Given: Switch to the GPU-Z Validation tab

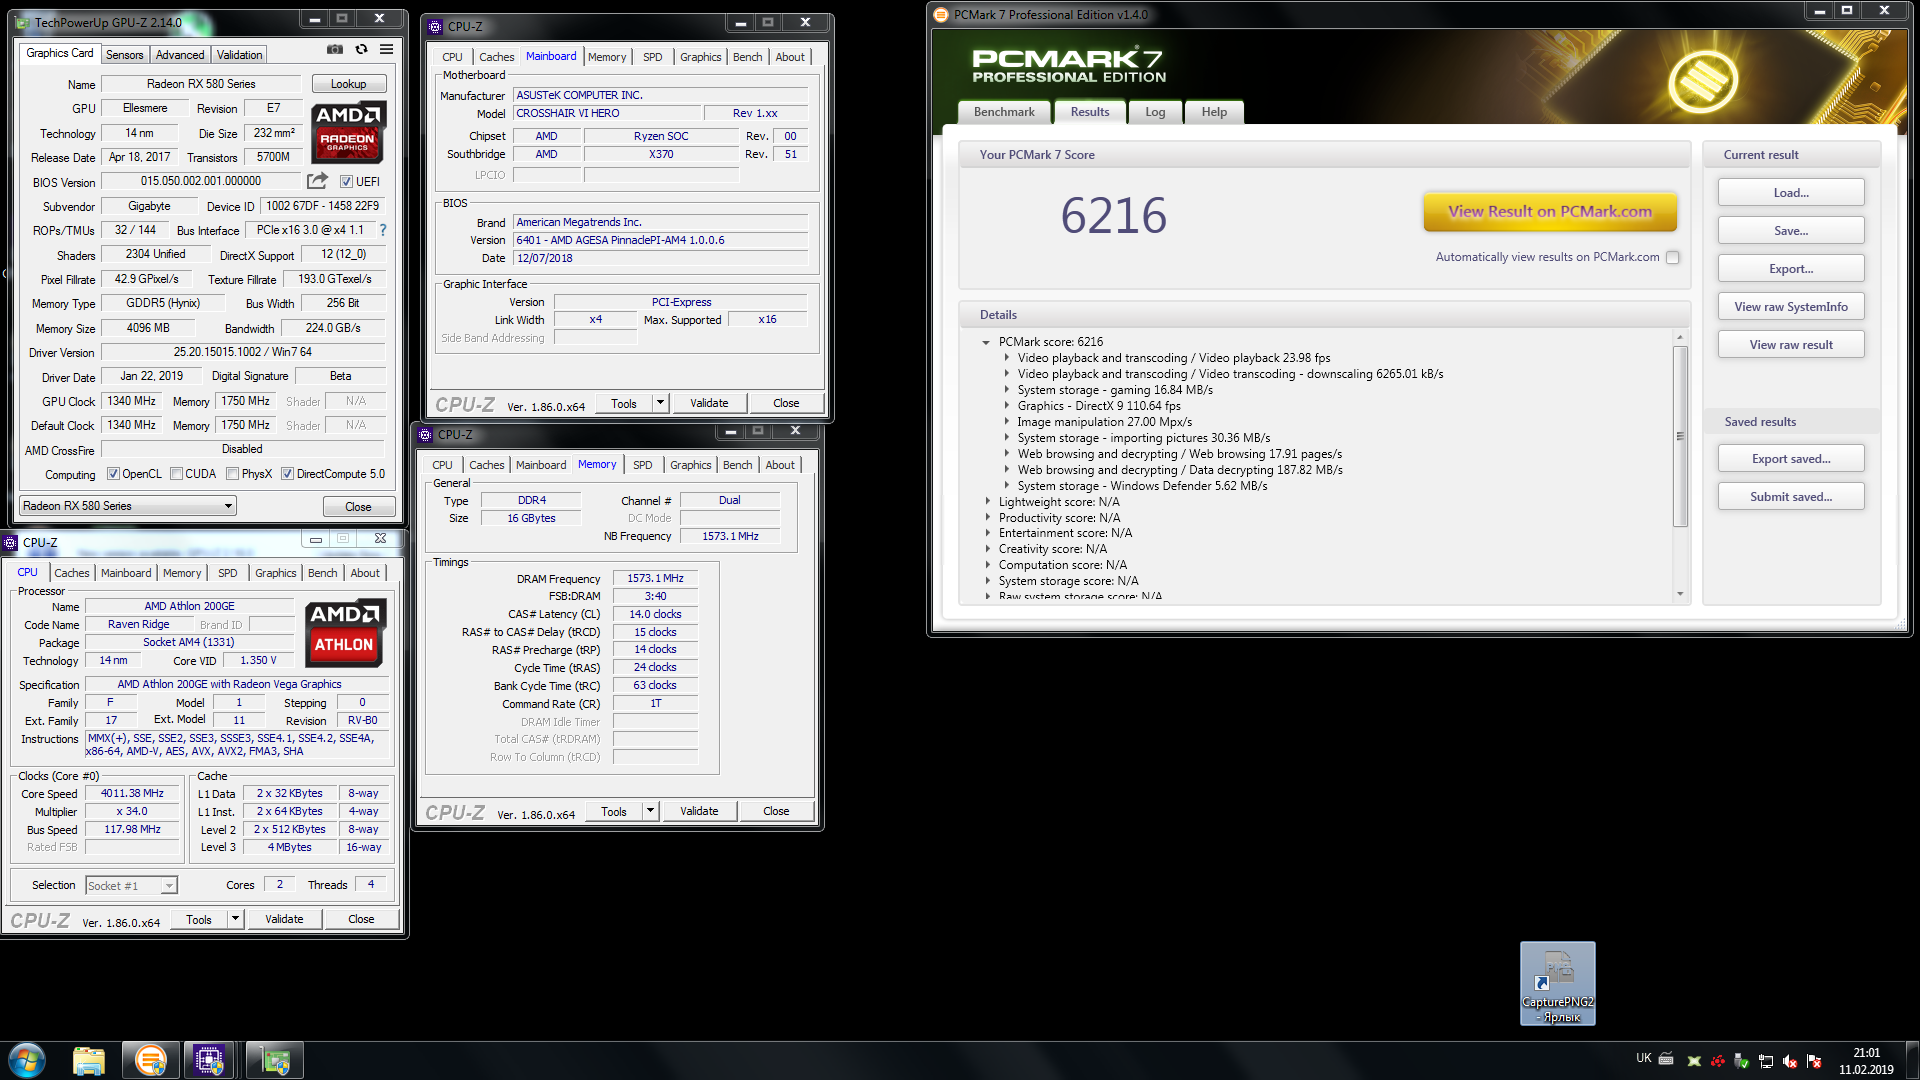Looking at the screenshot, I should tap(239, 55).
